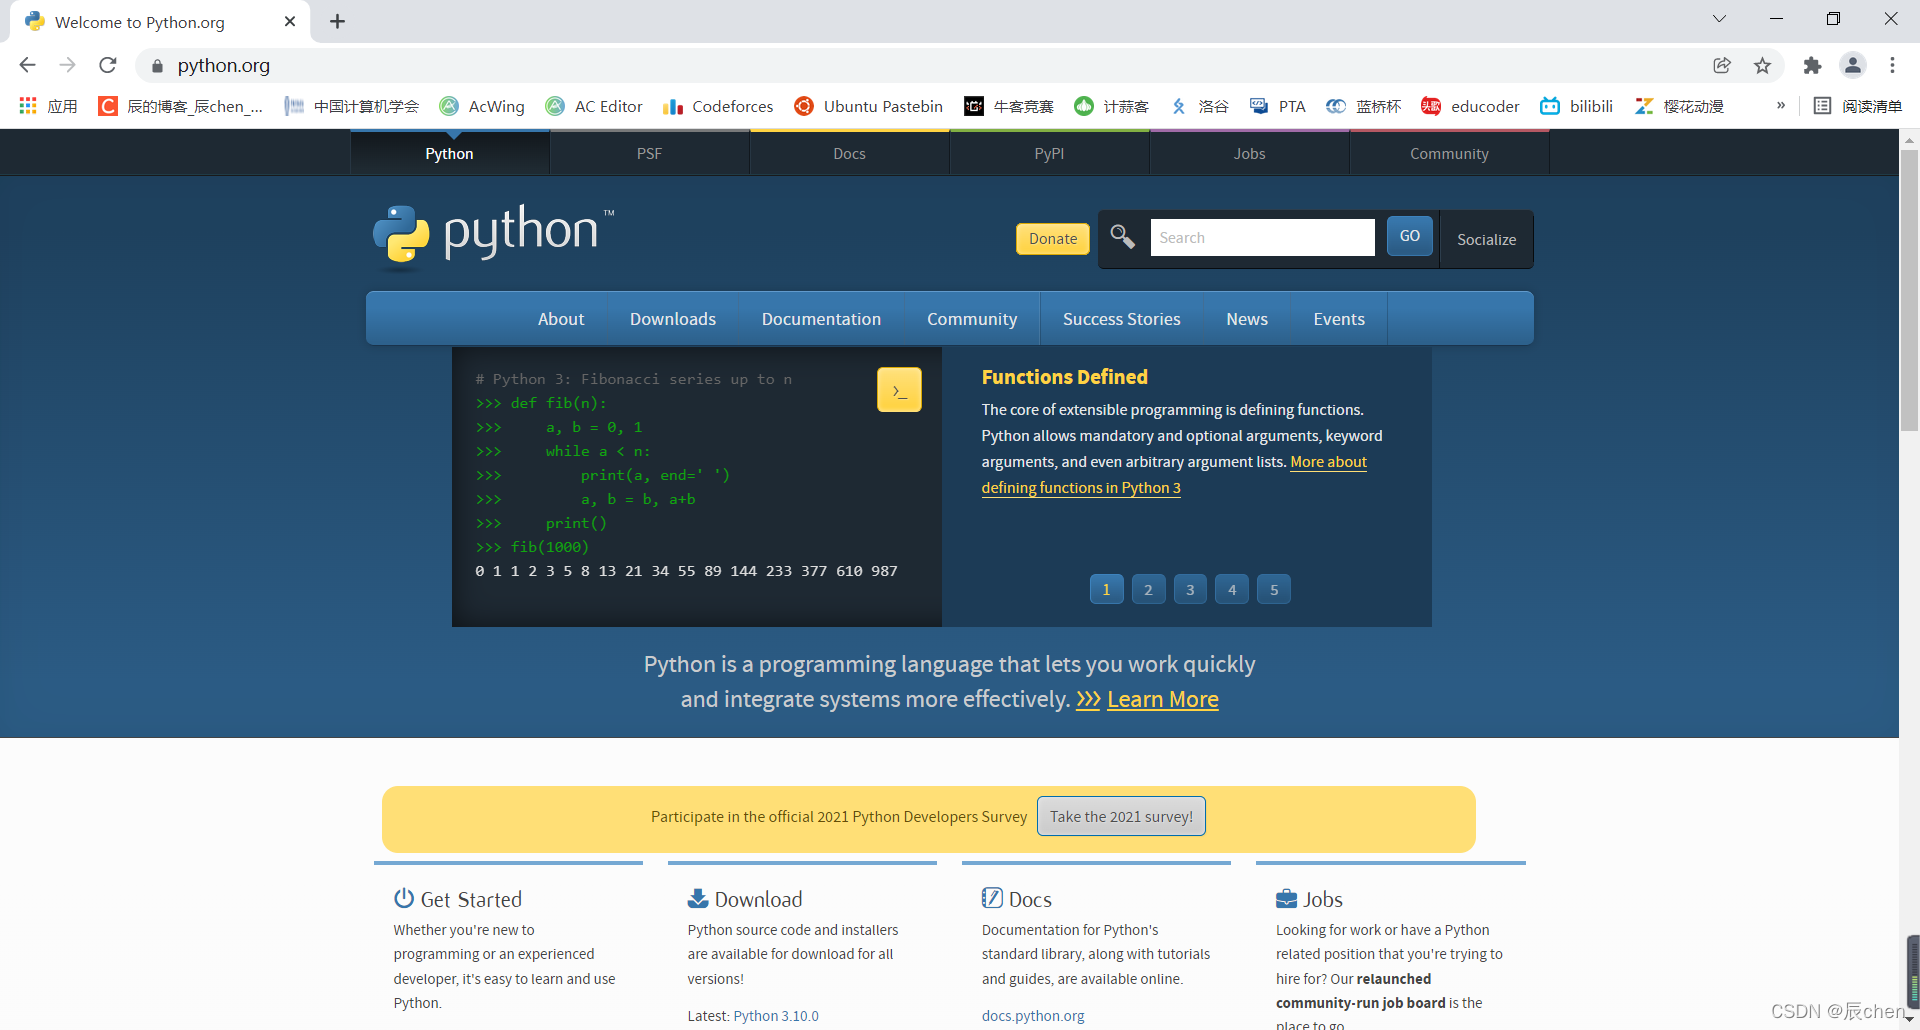Switch to the Docs top-bar tab
The image size is (1920, 1030).
click(x=850, y=153)
